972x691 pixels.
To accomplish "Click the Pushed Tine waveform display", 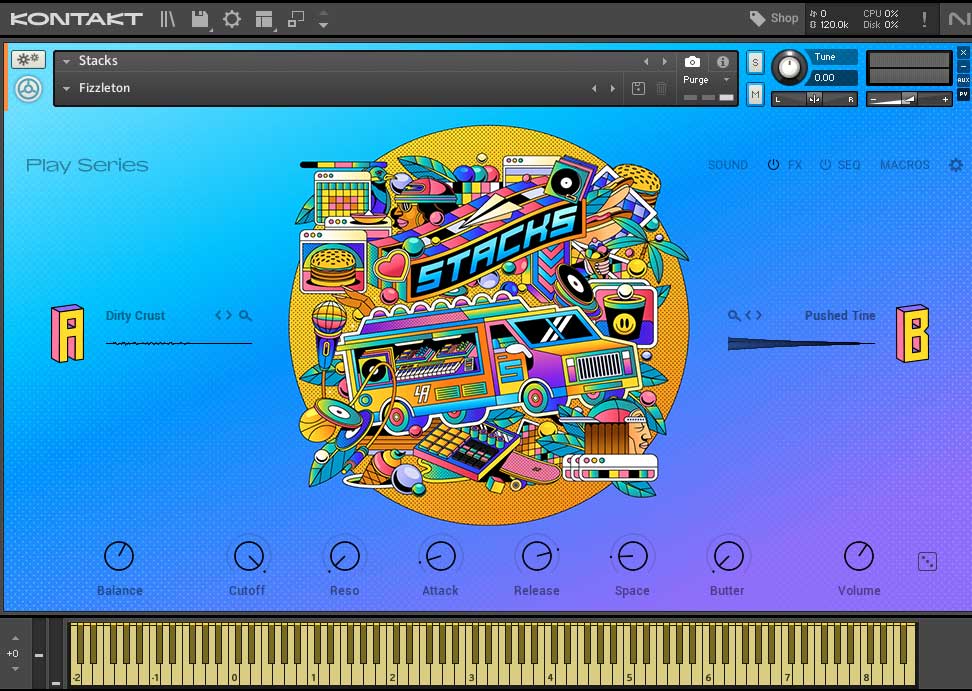I will (x=801, y=343).
